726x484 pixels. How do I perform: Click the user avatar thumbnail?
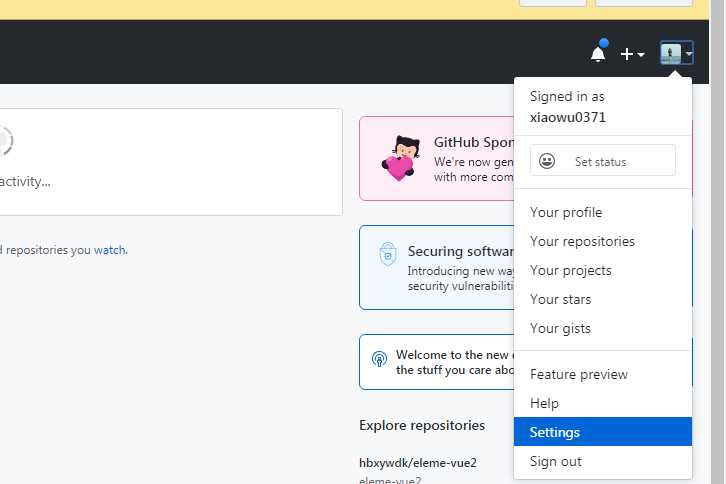coord(670,53)
